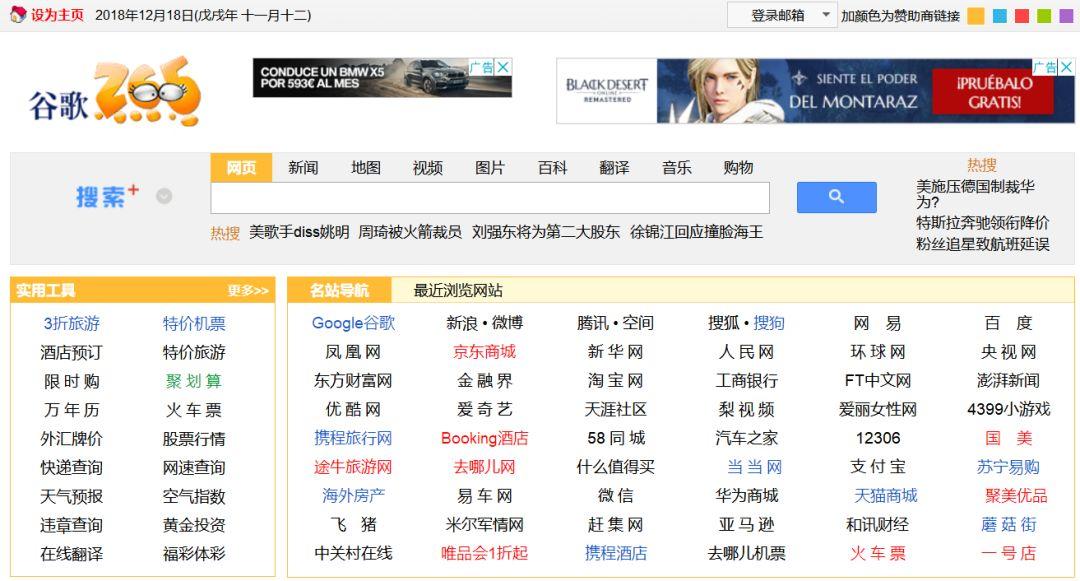Open the 华为商城 site link
The height and width of the screenshot is (581, 1080).
pyautogui.click(x=747, y=496)
